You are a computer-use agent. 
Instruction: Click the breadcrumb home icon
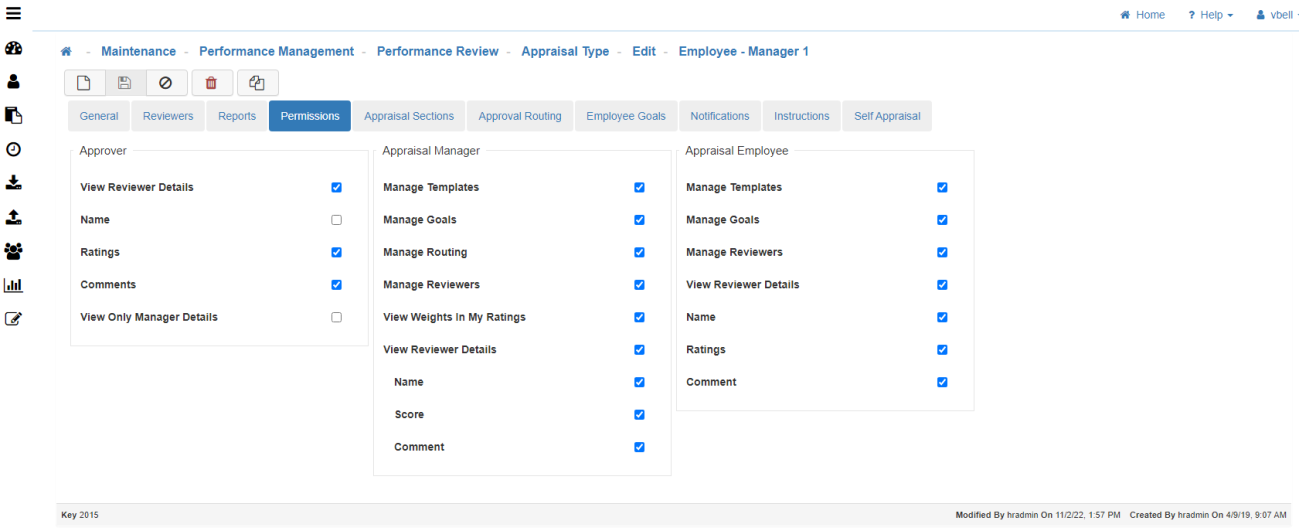pyautogui.click(x=66, y=52)
